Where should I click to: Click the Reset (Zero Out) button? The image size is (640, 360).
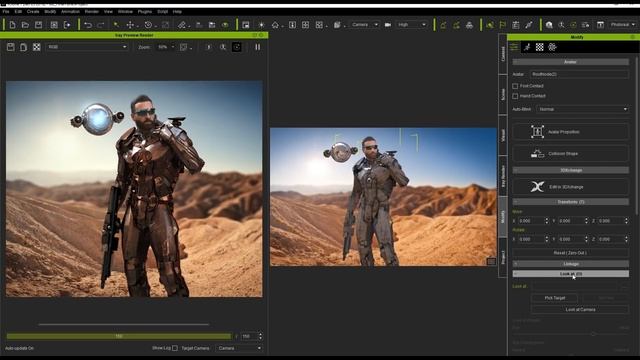tap(571, 253)
